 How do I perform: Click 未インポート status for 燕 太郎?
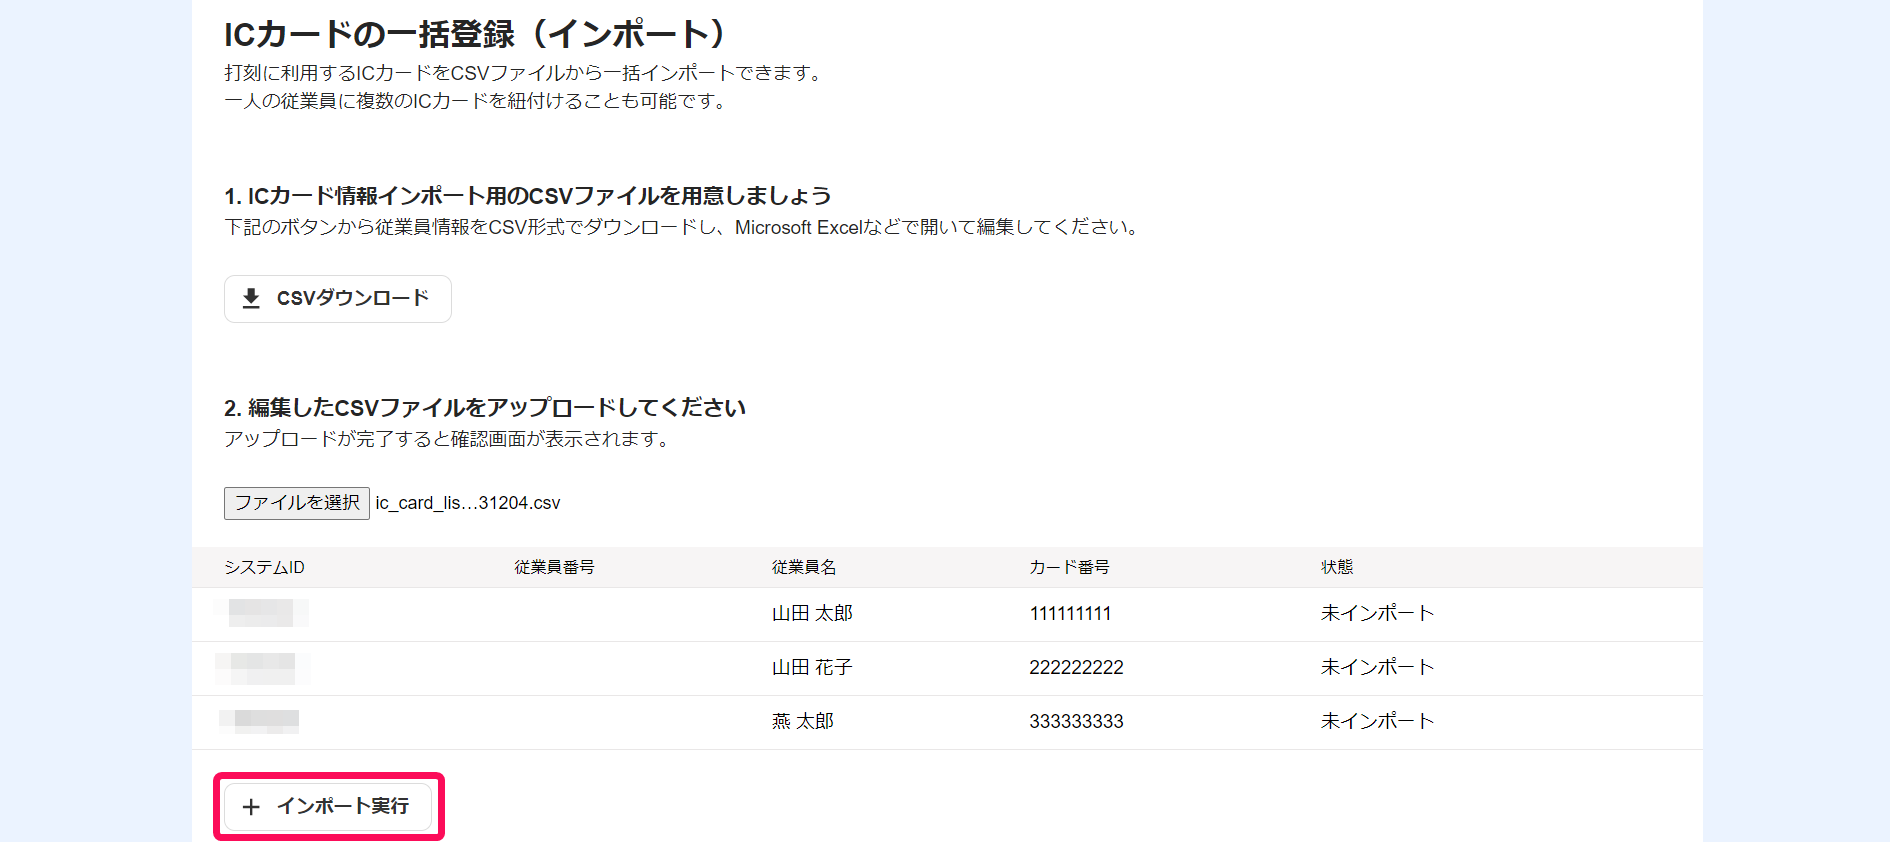(x=1377, y=721)
